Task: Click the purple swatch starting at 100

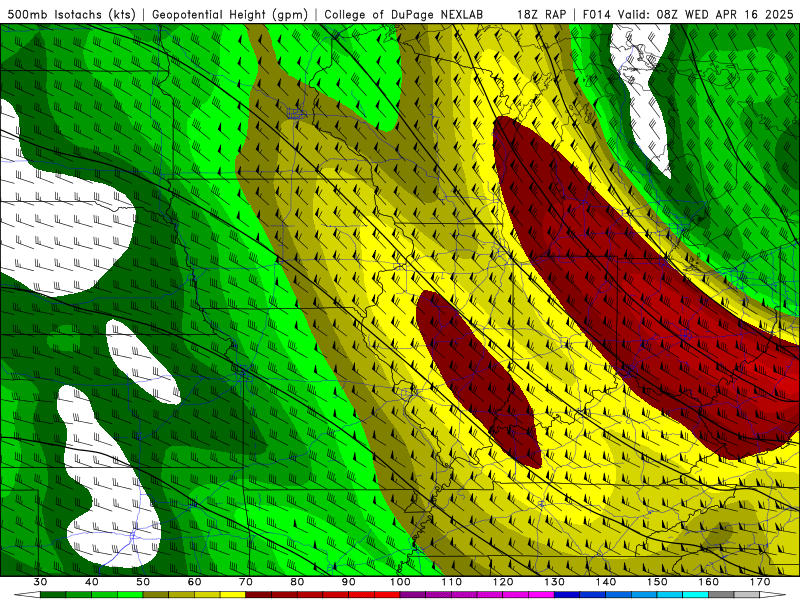Action: pos(413,595)
